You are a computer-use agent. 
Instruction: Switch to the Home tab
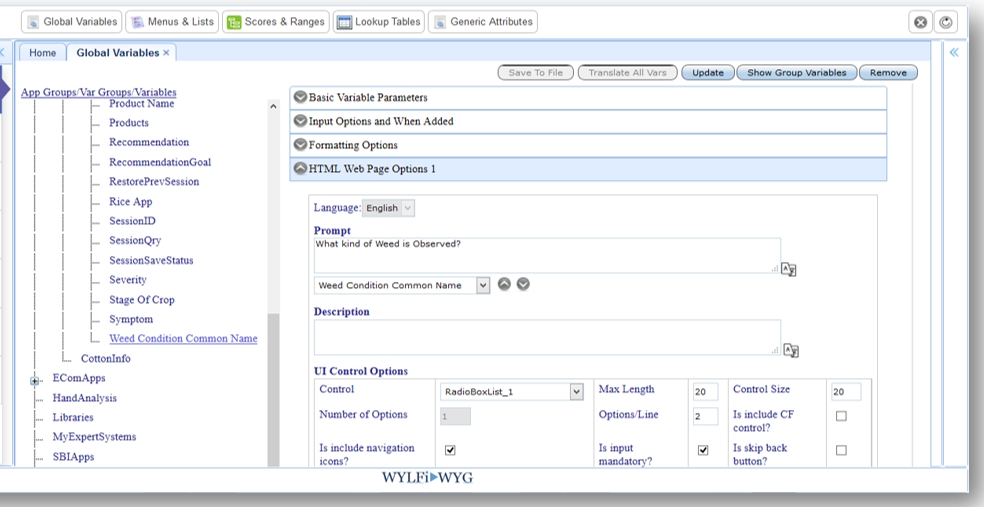pos(42,53)
